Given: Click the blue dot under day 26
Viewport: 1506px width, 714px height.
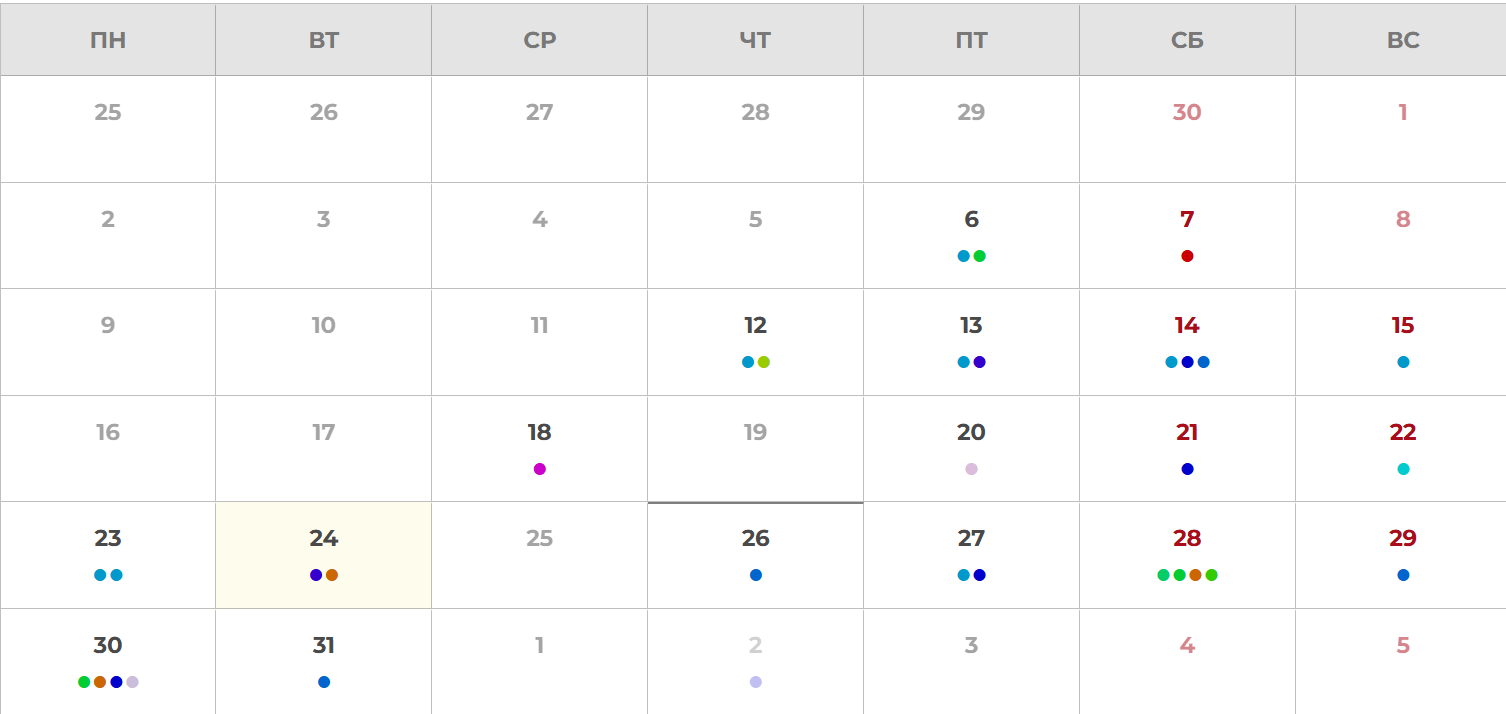Looking at the screenshot, I should (x=756, y=575).
